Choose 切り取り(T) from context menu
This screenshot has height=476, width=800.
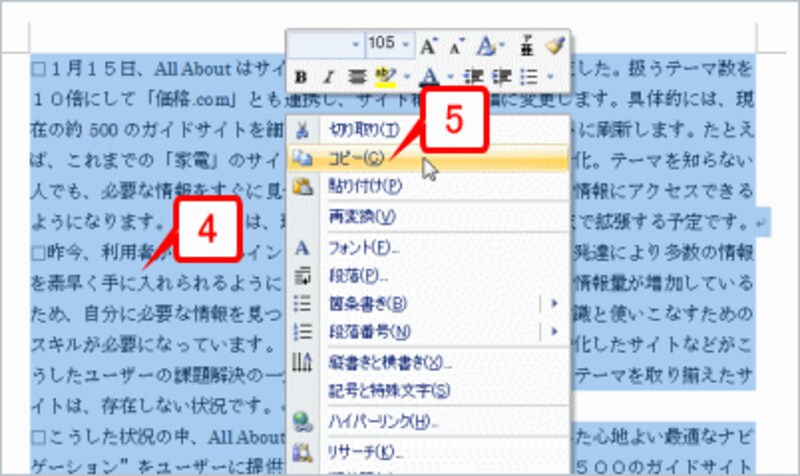tap(429, 130)
